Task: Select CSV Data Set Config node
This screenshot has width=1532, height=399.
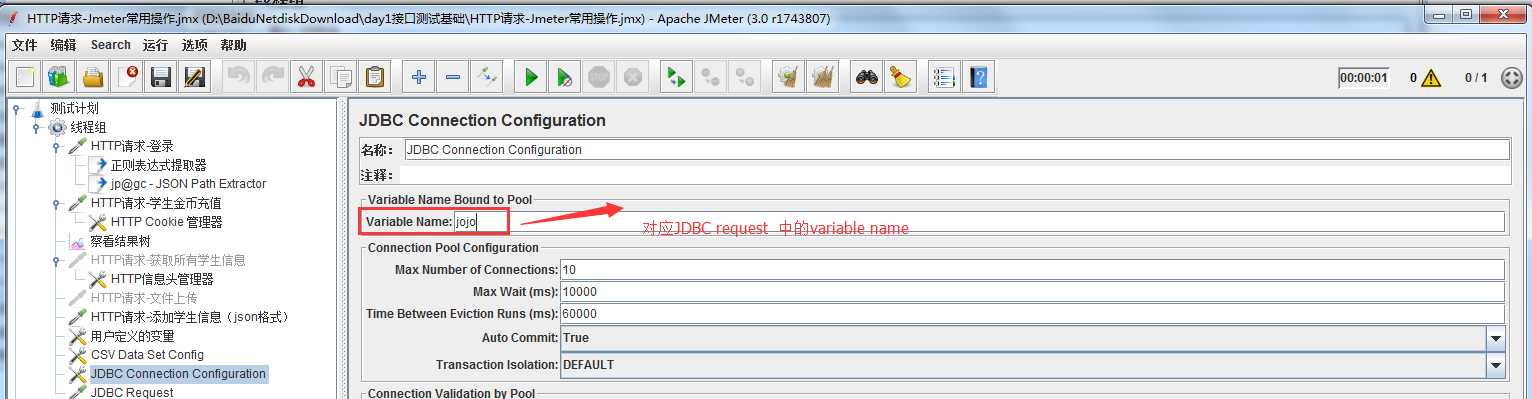Action: (147, 355)
